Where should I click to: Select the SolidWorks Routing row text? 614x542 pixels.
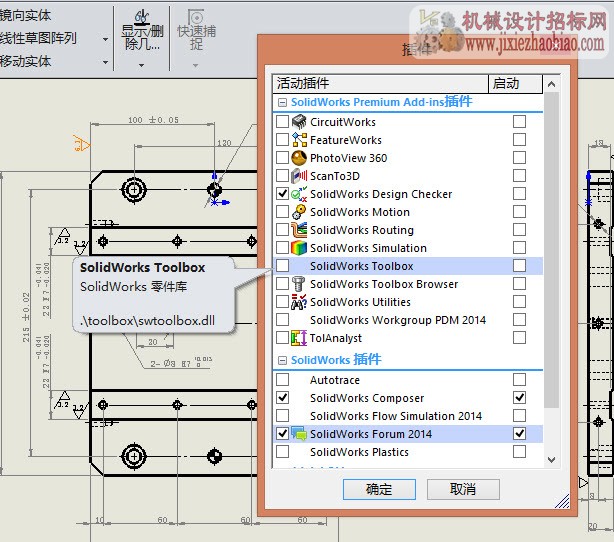coord(362,230)
